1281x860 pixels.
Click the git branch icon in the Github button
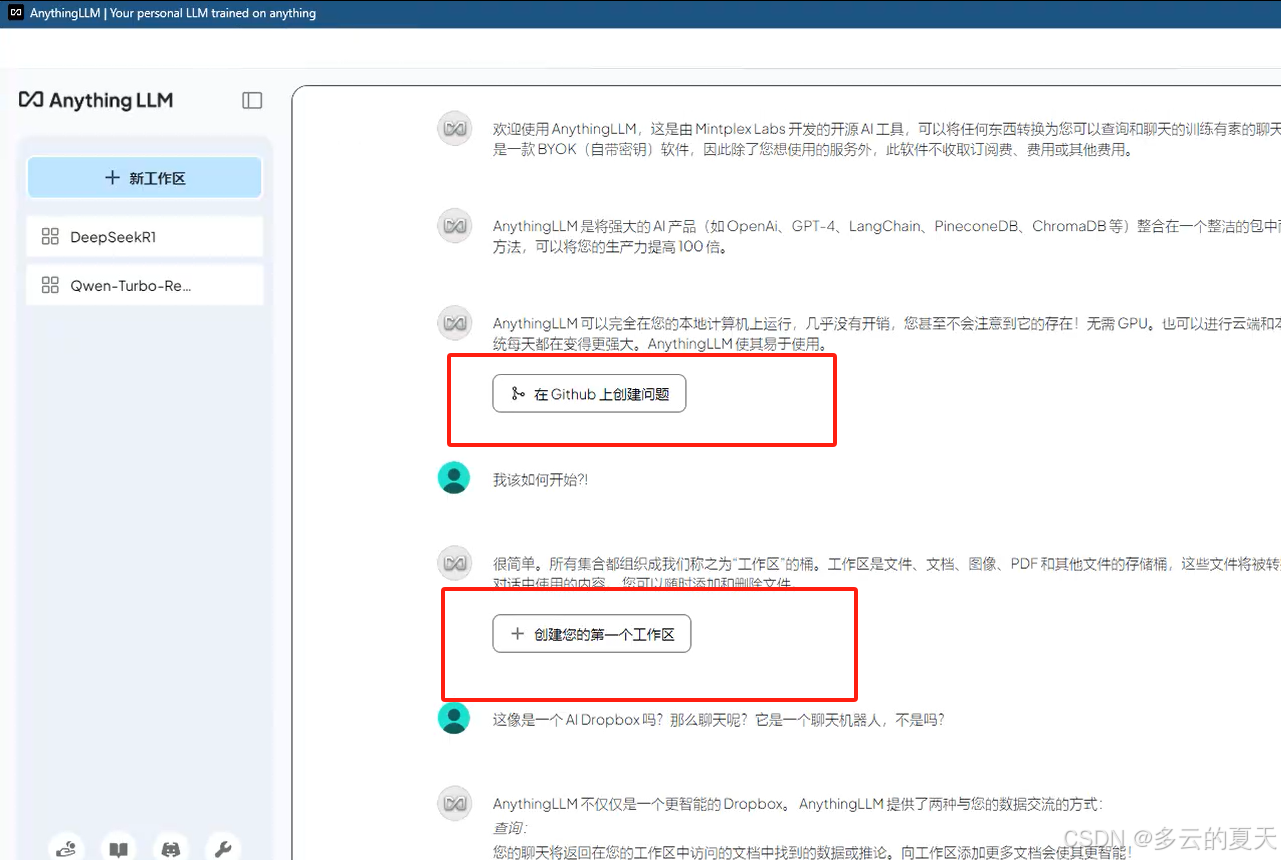pos(518,394)
